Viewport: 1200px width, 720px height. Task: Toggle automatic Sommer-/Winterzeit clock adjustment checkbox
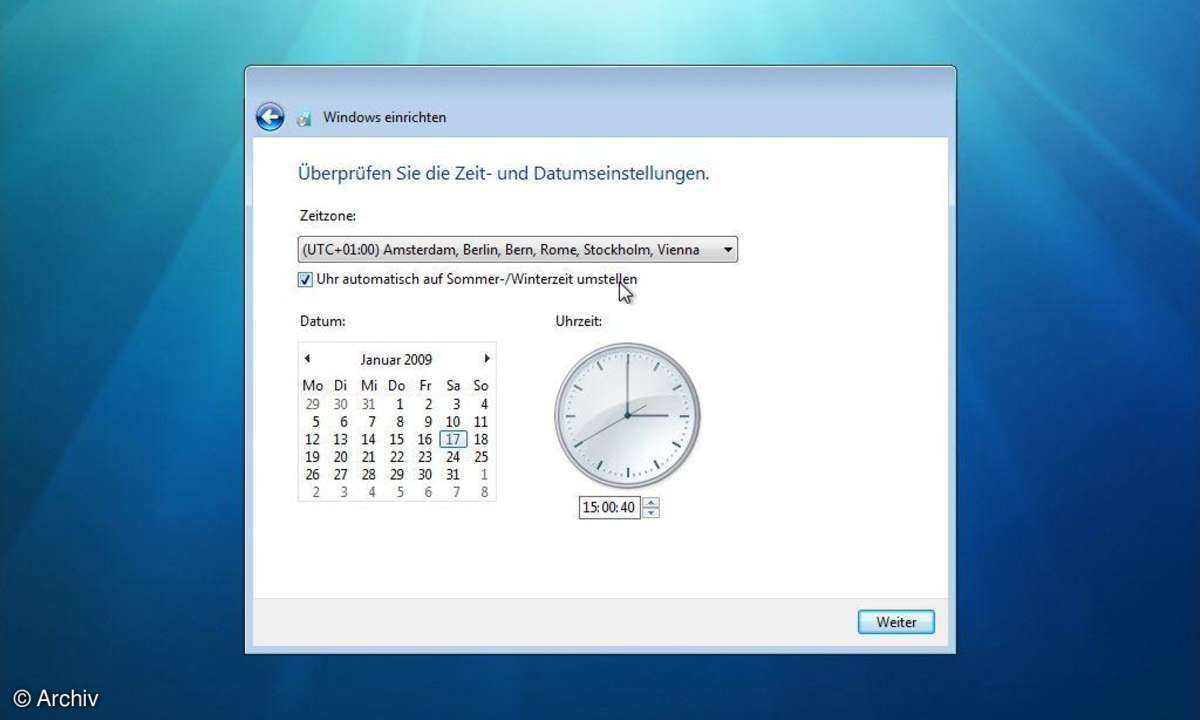(x=305, y=280)
